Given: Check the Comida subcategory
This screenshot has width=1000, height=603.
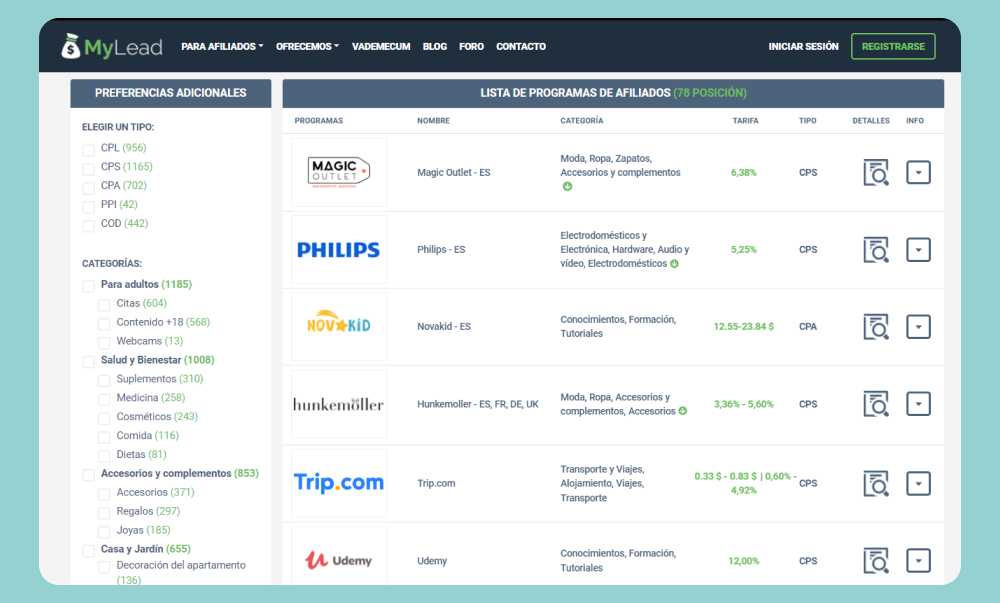Looking at the screenshot, I should coord(104,438).
